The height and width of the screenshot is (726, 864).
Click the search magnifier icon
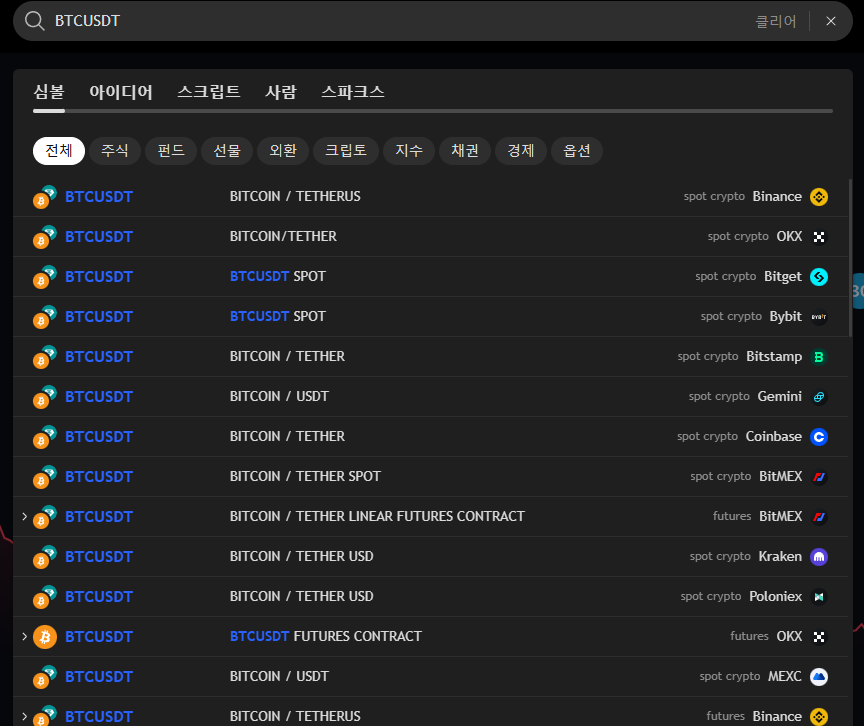coord(35,21)
